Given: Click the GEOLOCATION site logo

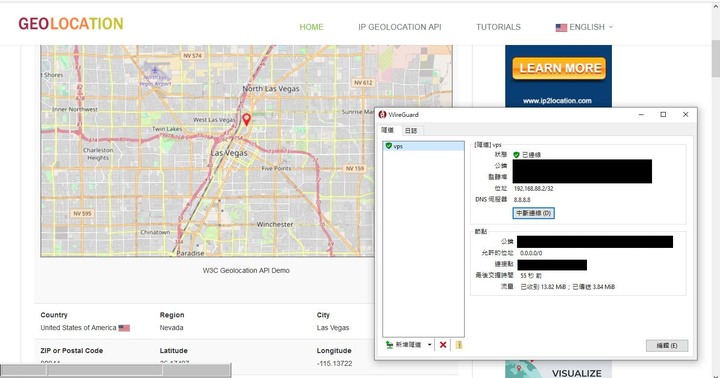Looking at the screenshot, I should click(71, 23).
